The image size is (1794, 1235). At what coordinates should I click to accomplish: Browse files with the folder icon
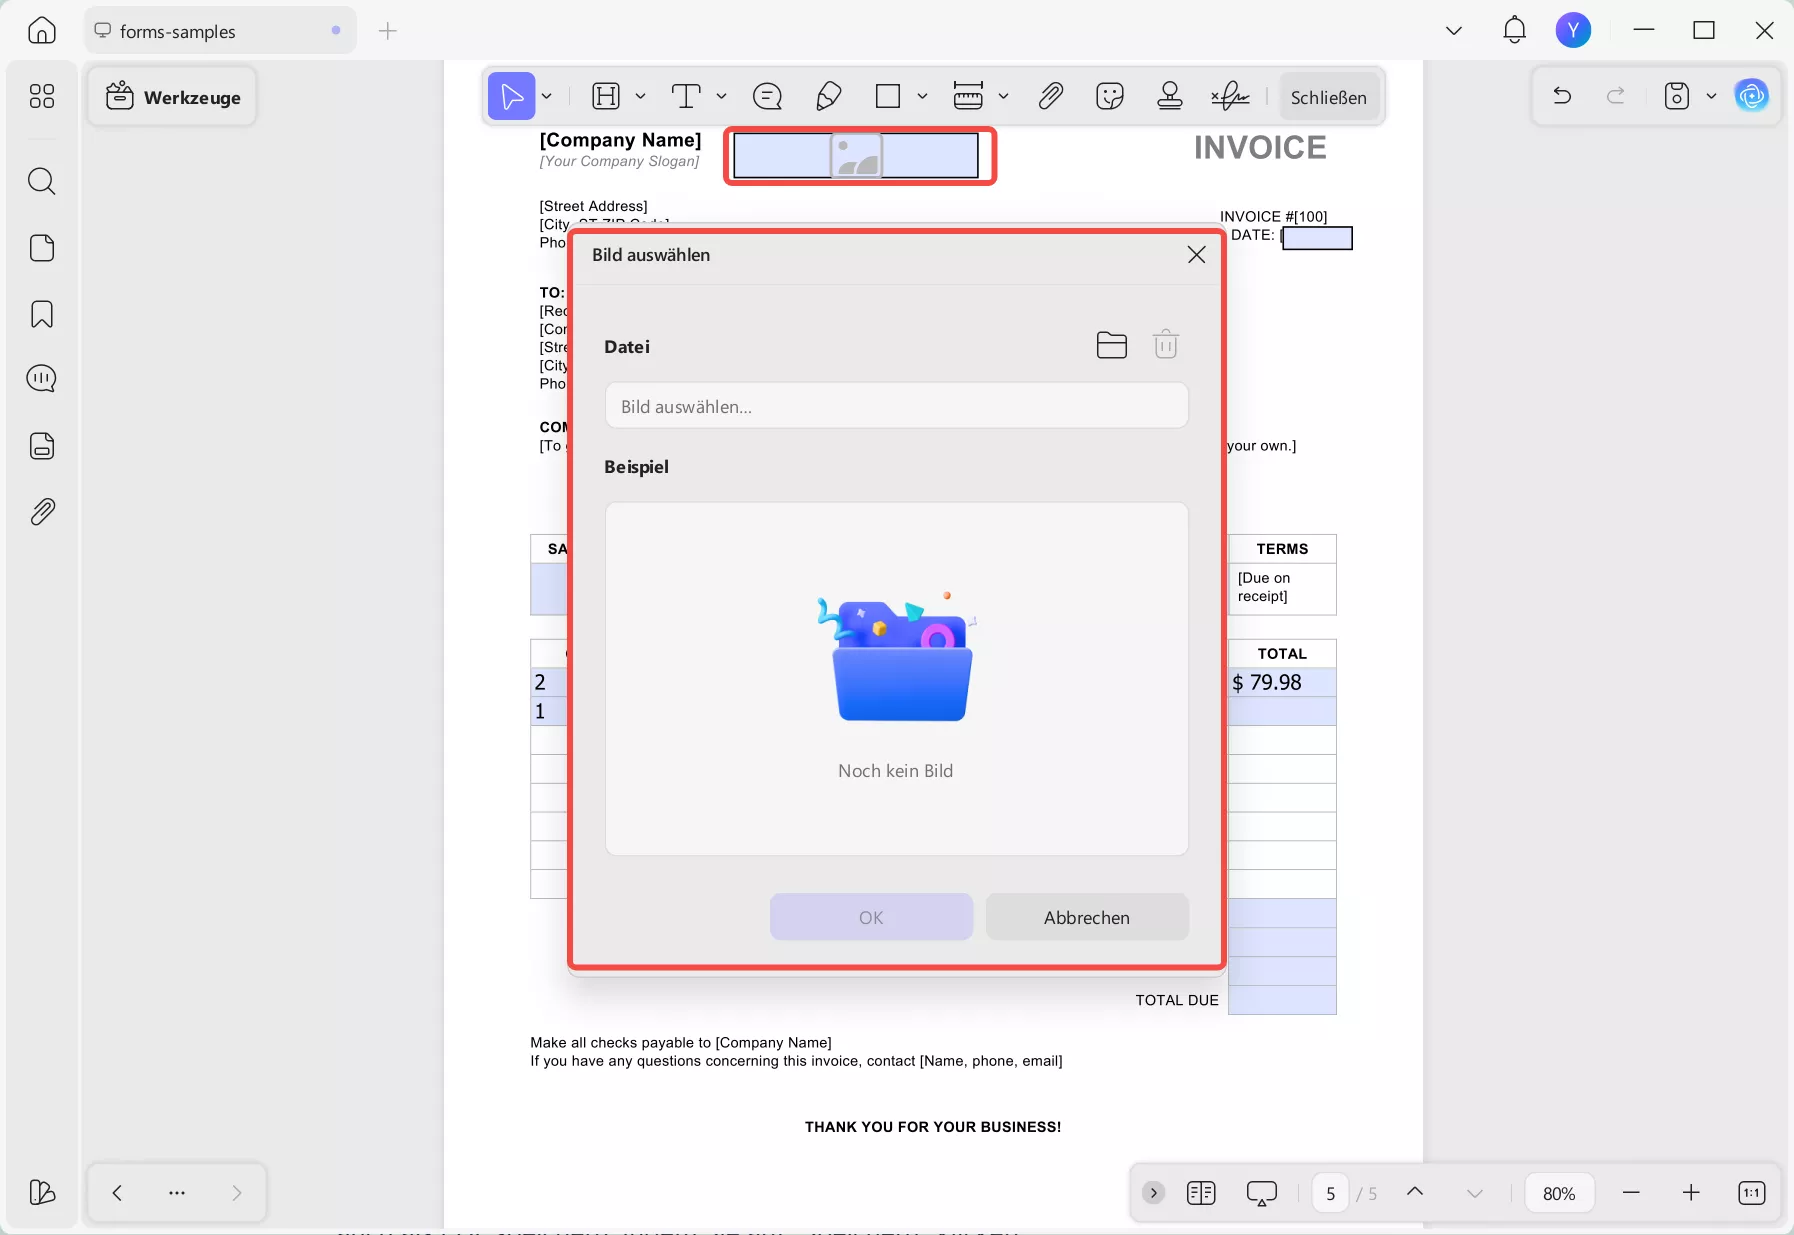point(1111,344)
